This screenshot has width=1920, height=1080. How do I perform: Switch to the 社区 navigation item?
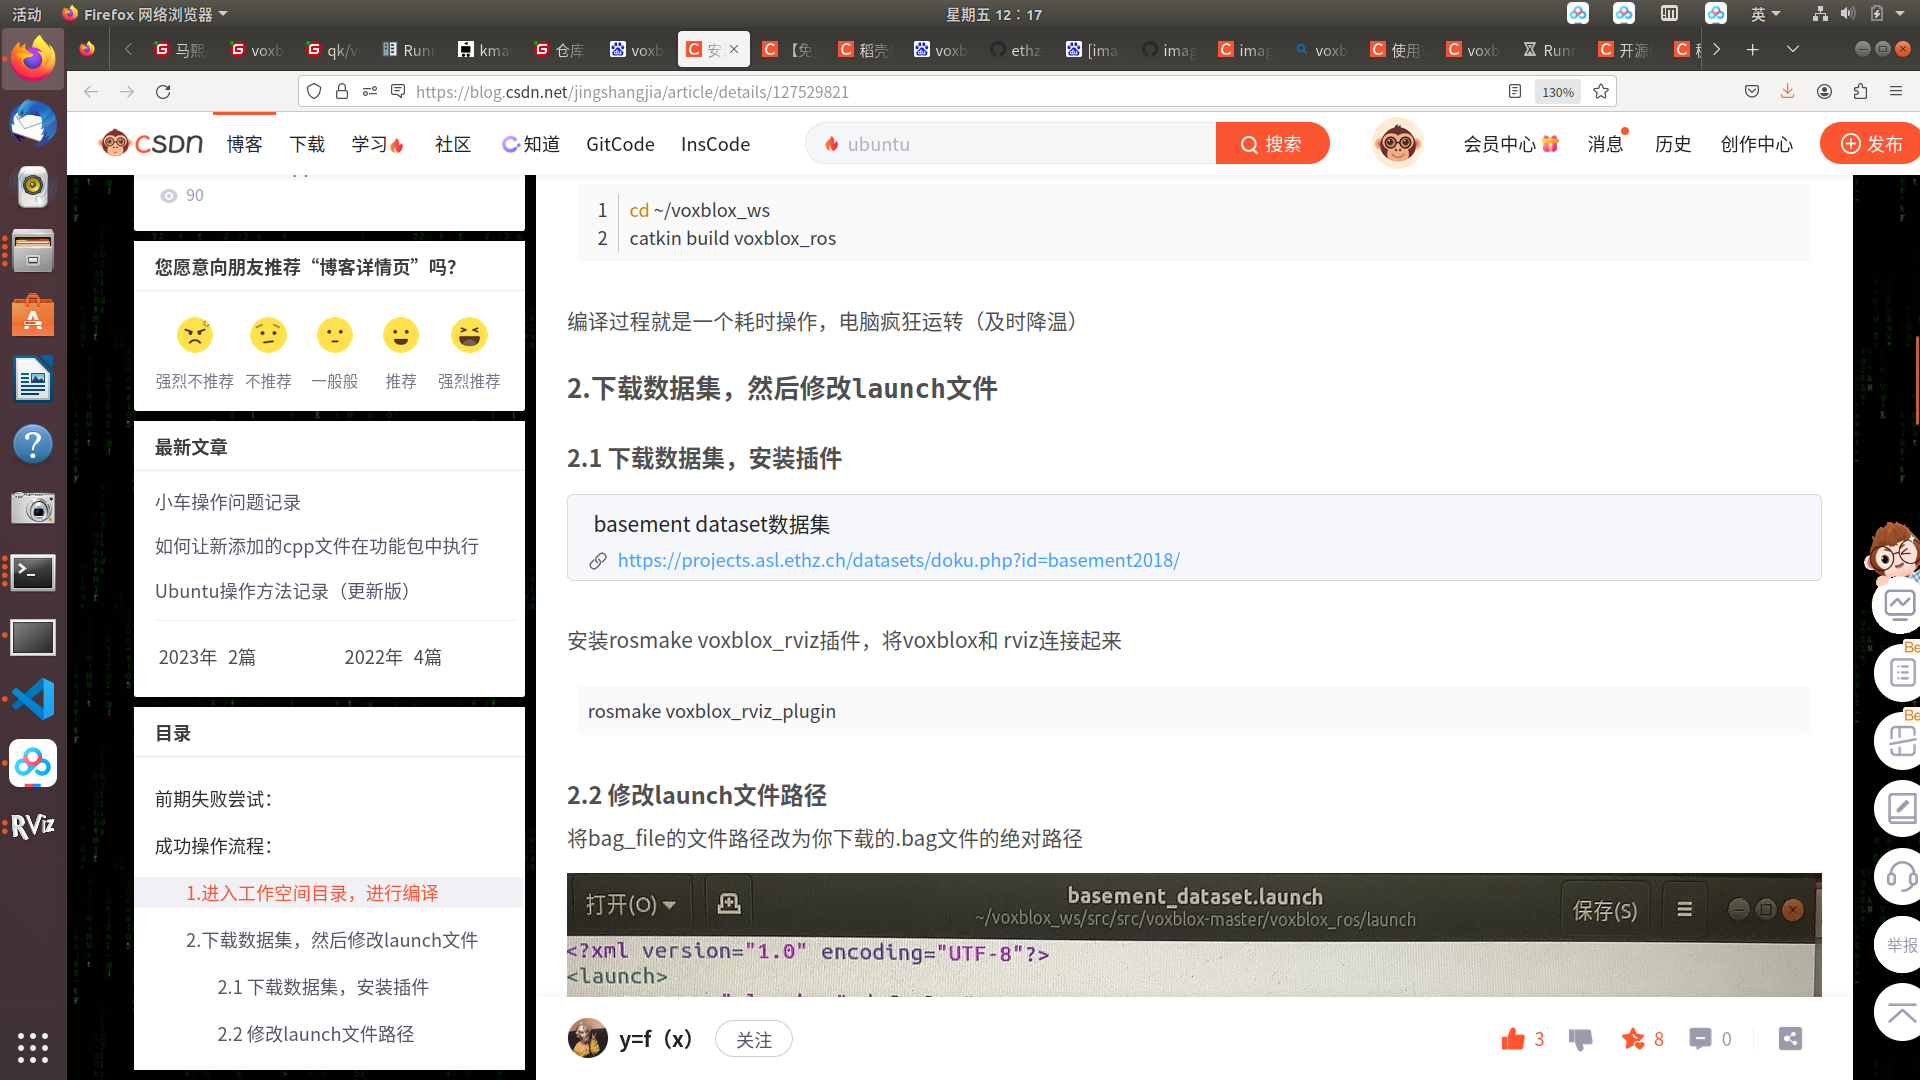pyautogui.click(x=452, y=144)
